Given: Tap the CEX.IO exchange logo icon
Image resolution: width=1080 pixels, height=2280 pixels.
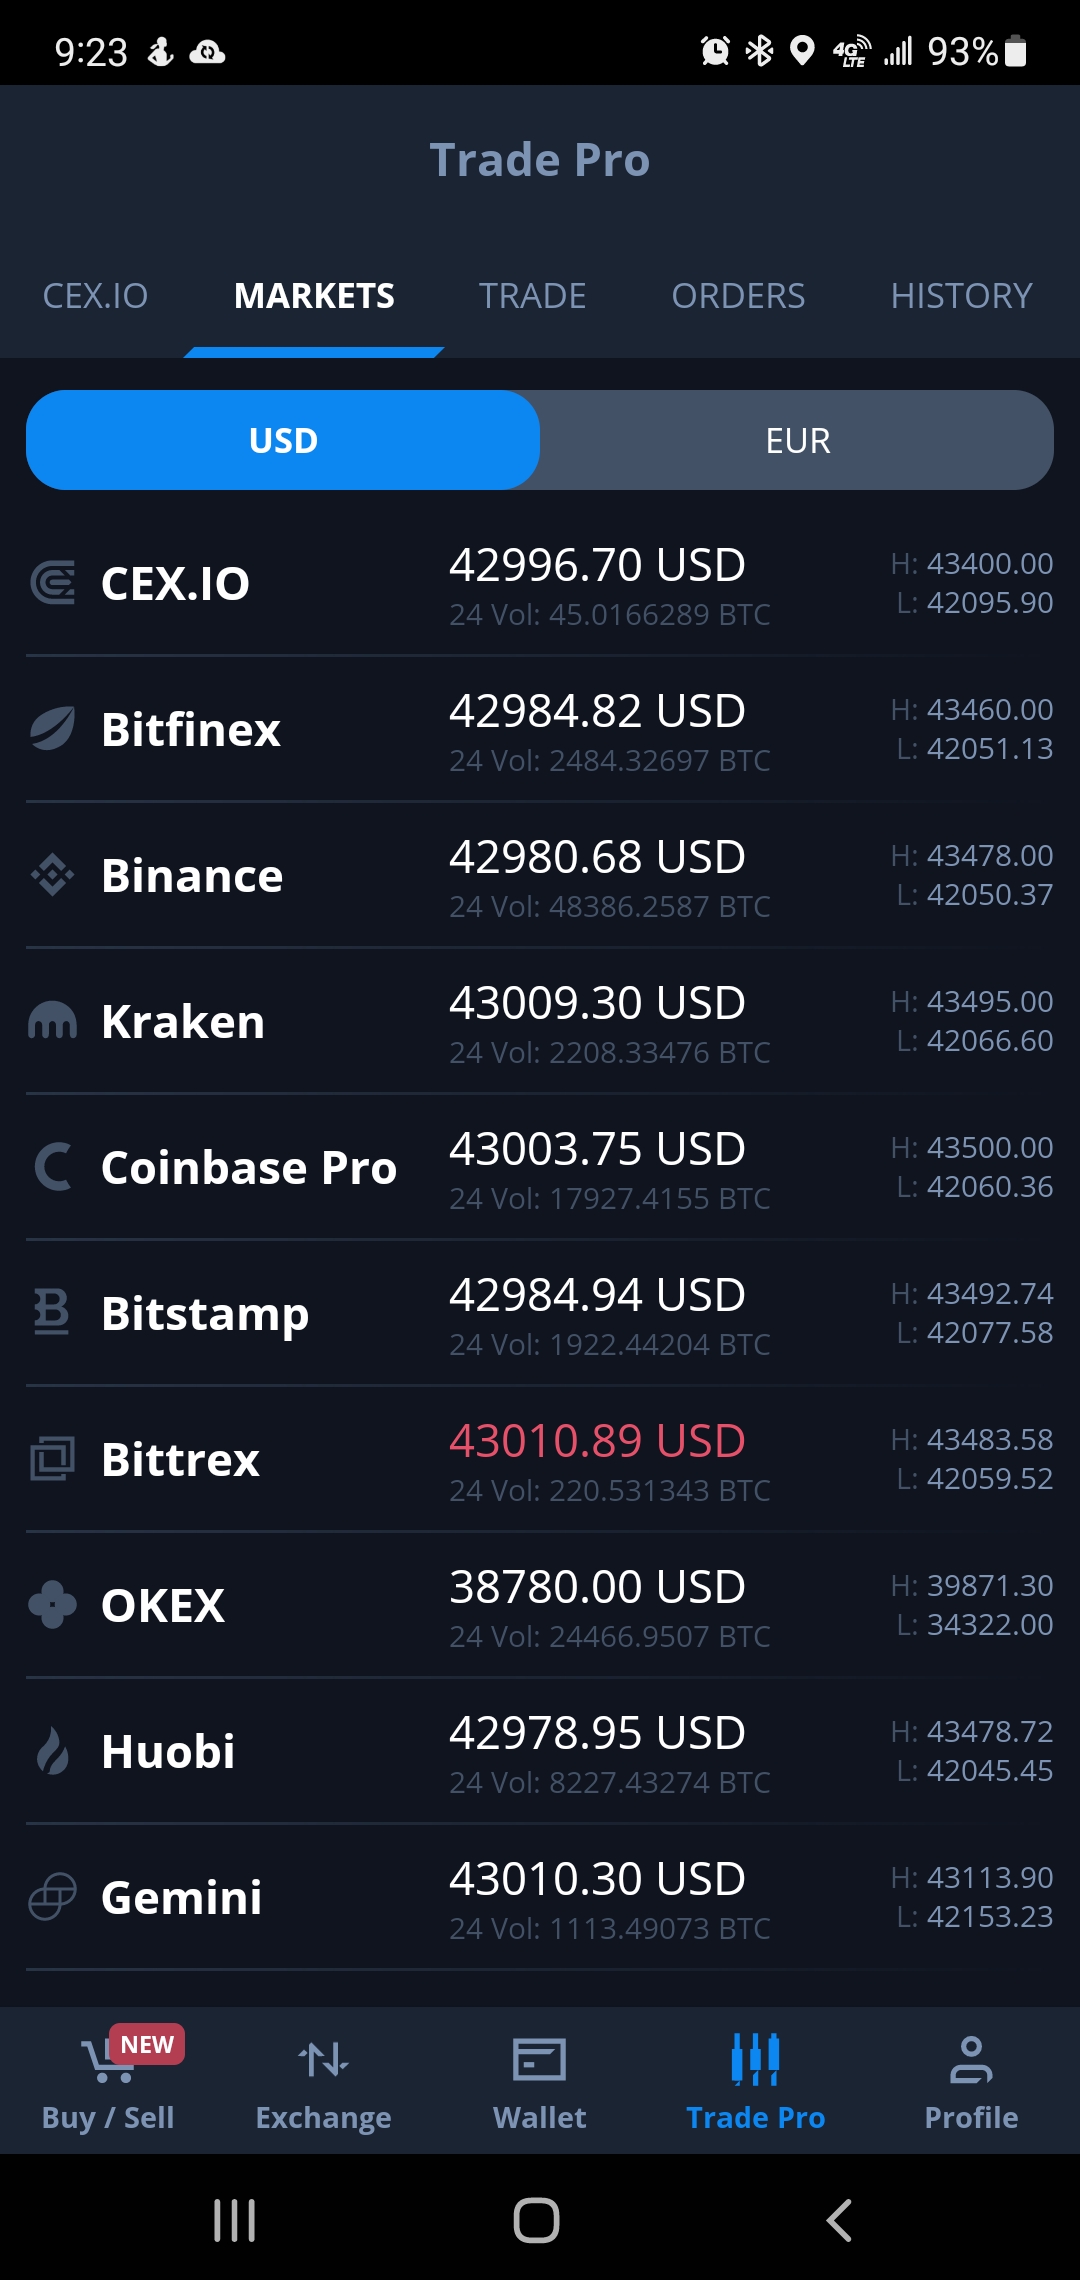Looking at the screenshot, I should [x=53, y=583].
